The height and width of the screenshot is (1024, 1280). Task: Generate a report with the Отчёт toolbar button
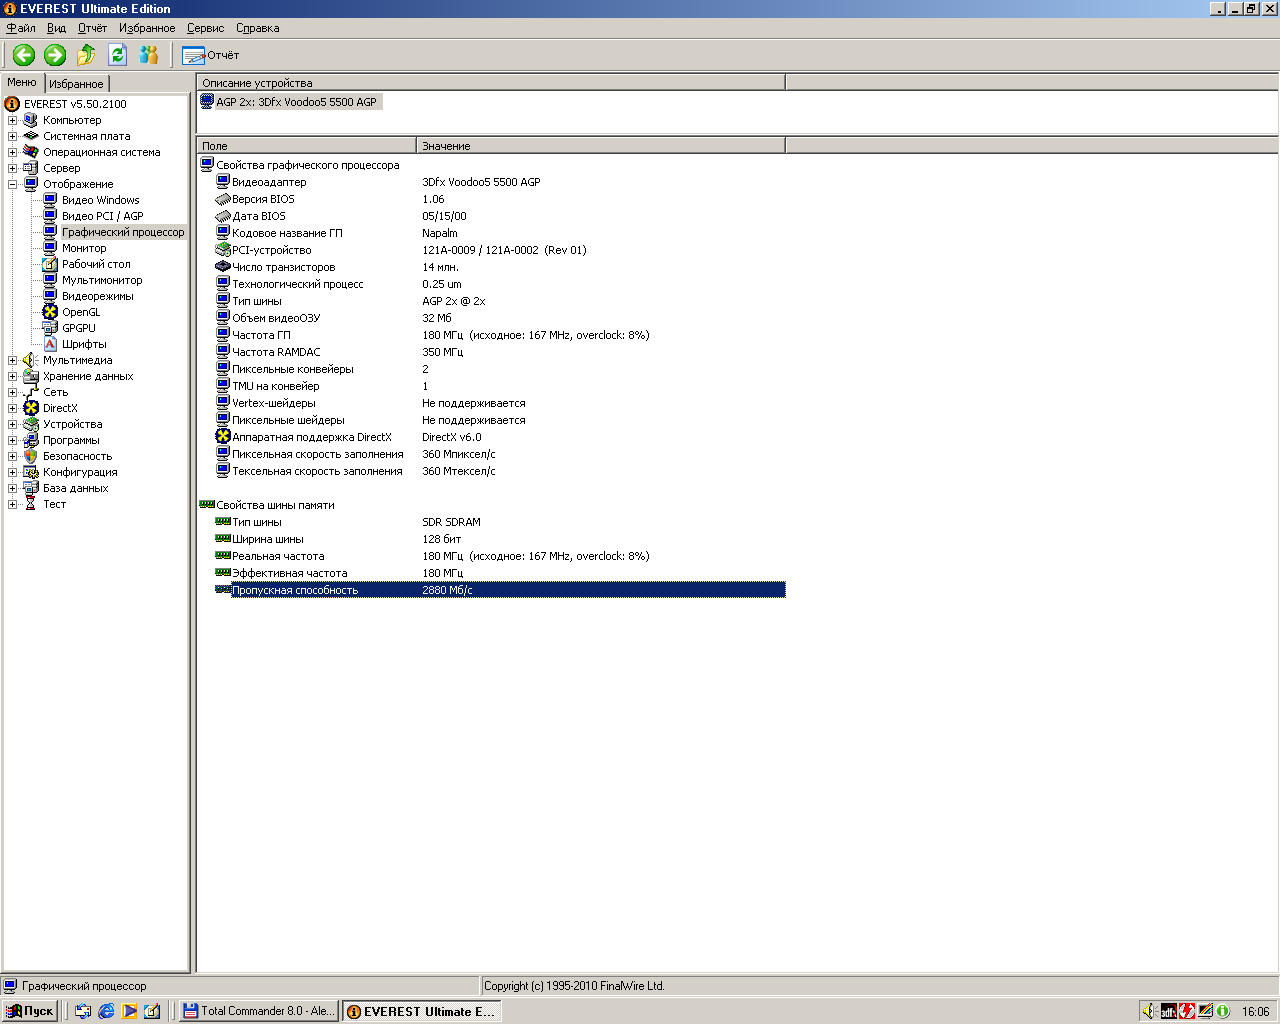pos(211,55)
